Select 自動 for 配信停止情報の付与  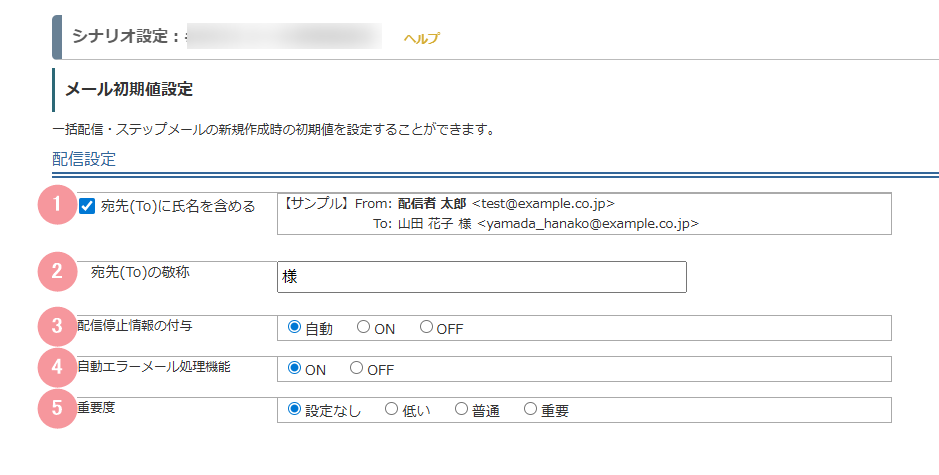pyautogui.click(x=294, y=327)
